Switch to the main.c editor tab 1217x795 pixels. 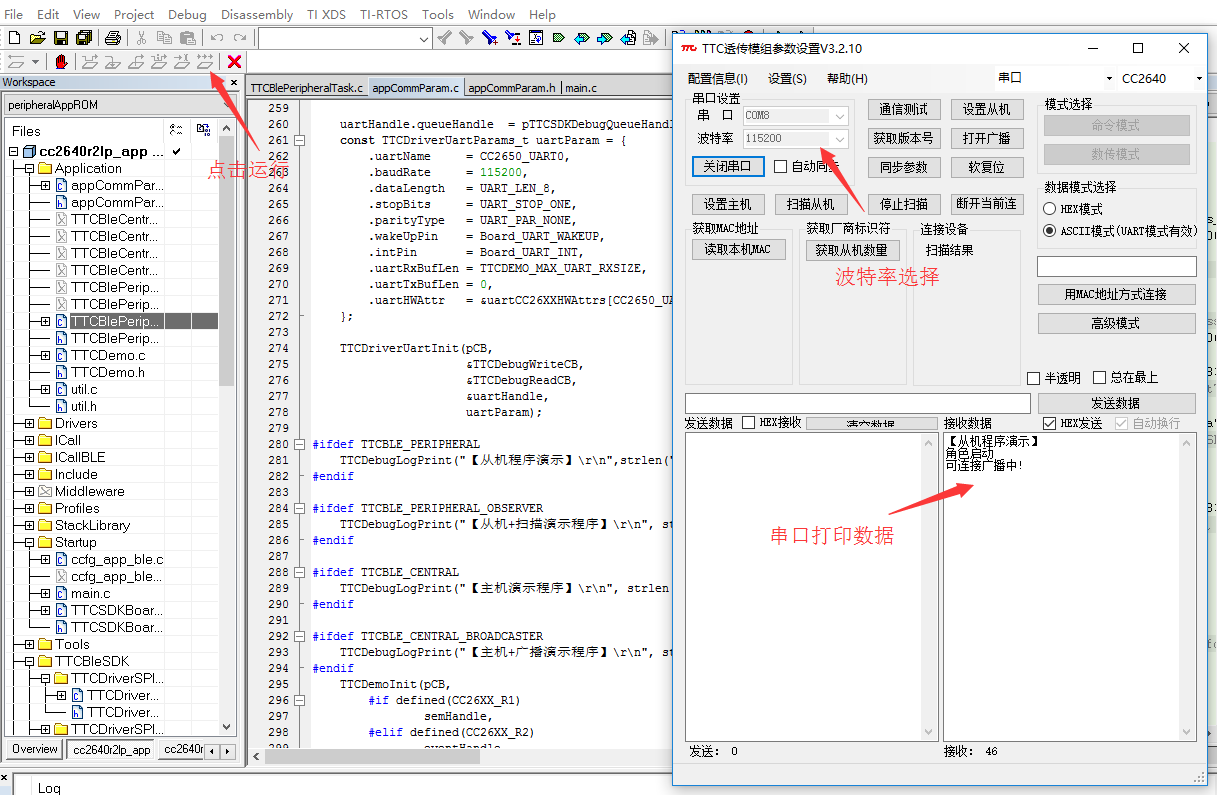coord(581,88)
